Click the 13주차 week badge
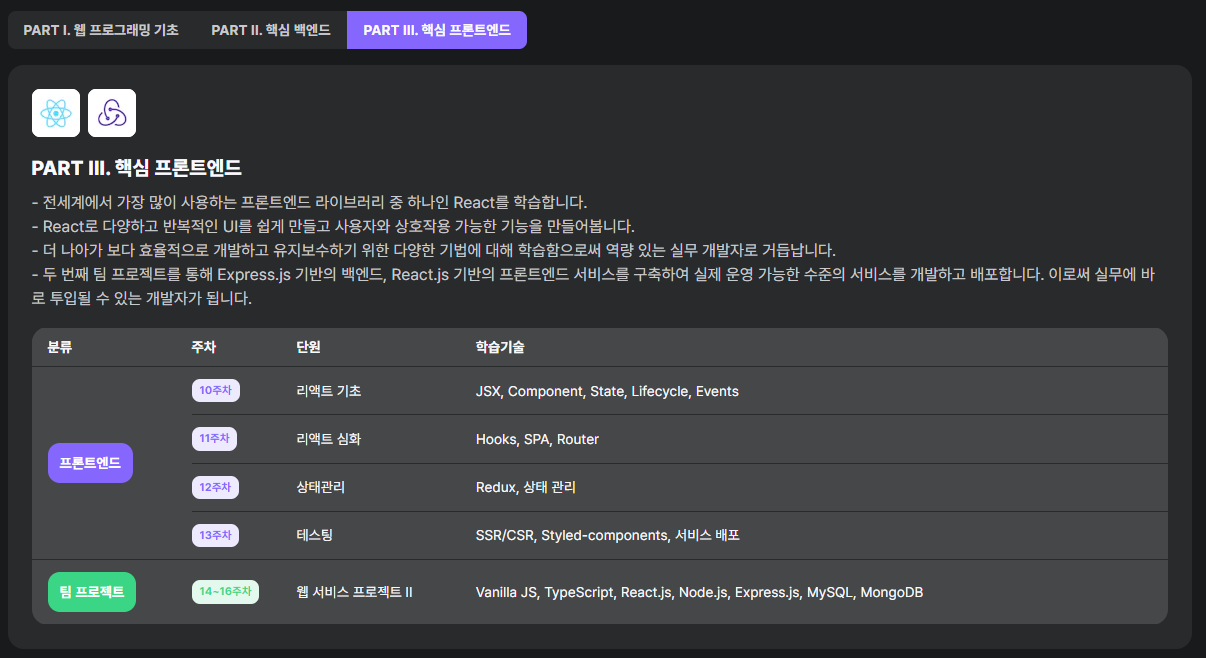Image resolution: width=1206 pixels, height=658 pixels. coord(215,535)
